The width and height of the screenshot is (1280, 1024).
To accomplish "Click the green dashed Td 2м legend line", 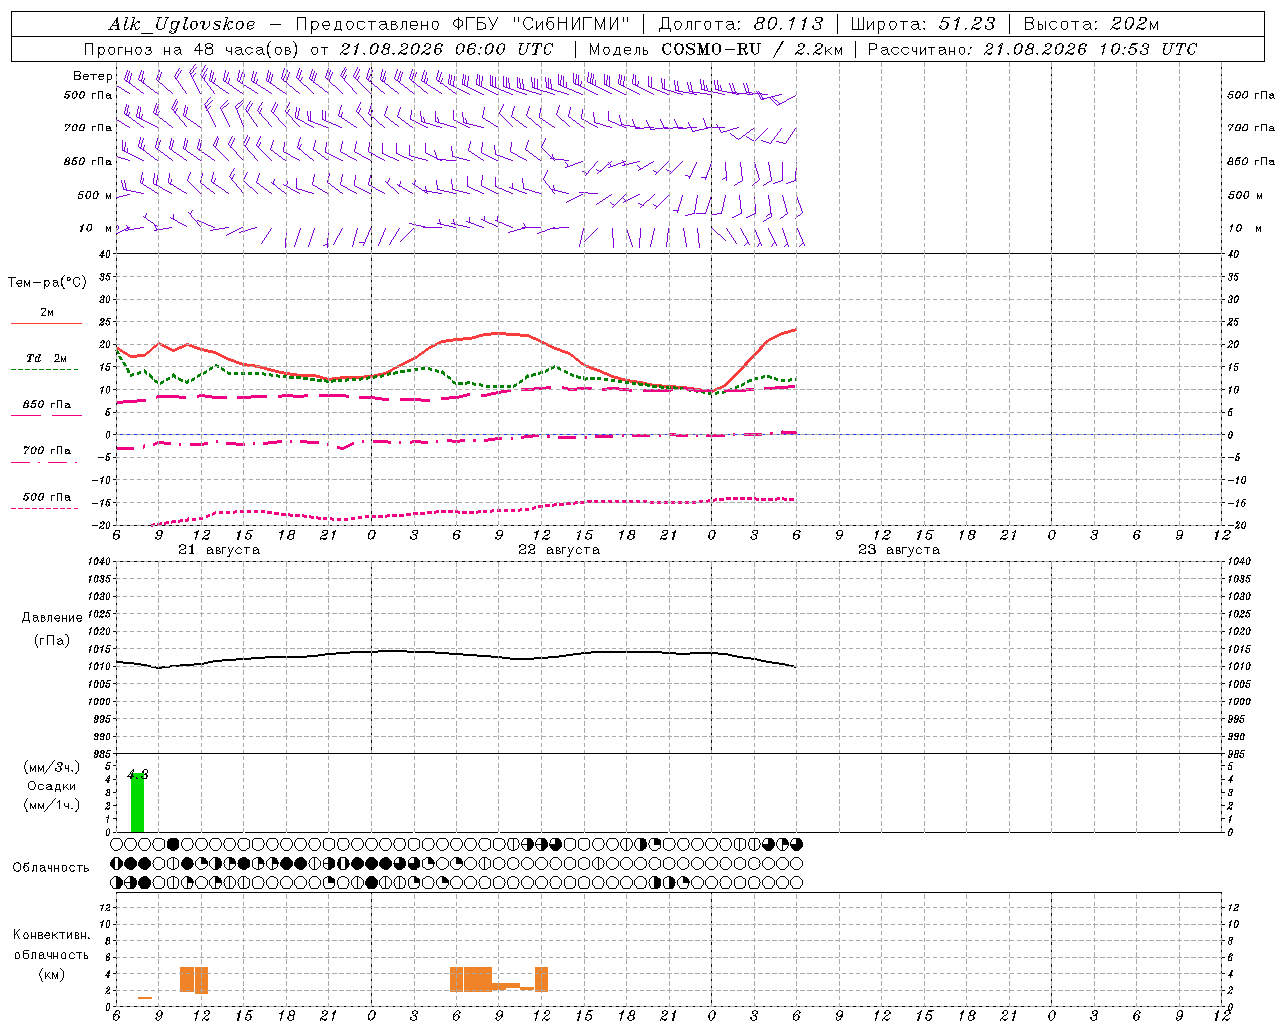I will click(x=44, y=370).
